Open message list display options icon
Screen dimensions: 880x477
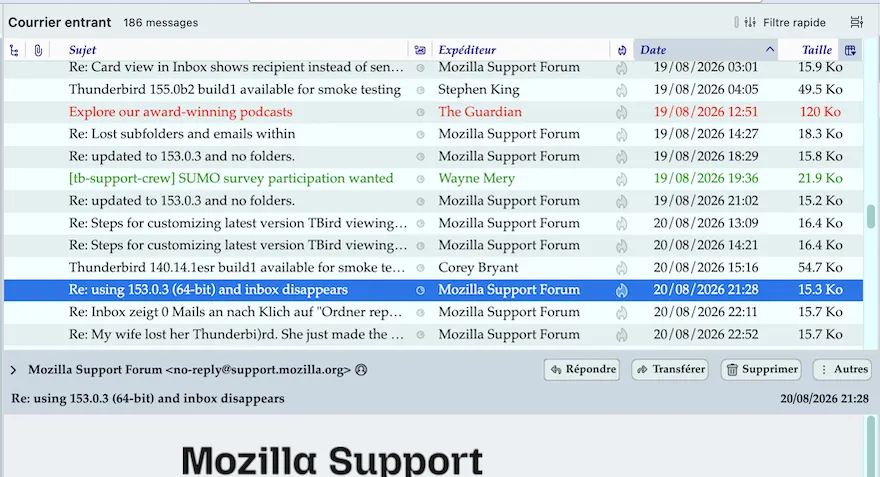point(856,22)
